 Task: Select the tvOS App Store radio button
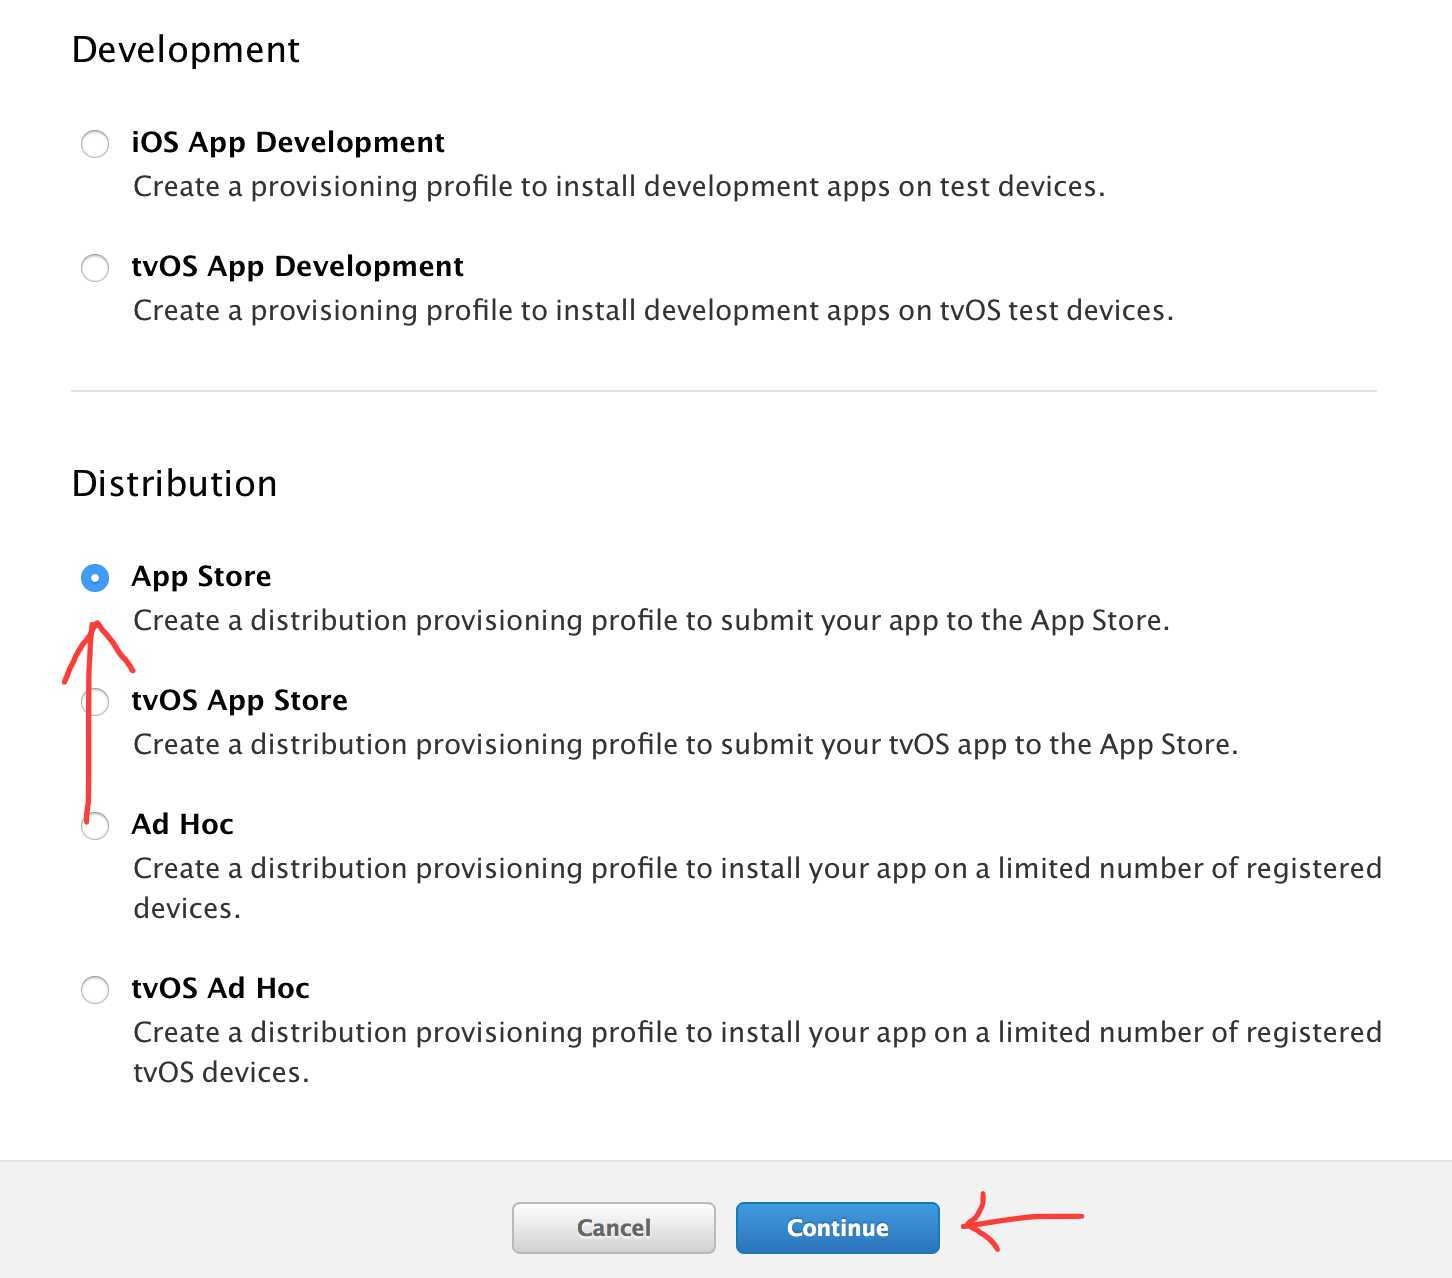coord(95,702)
